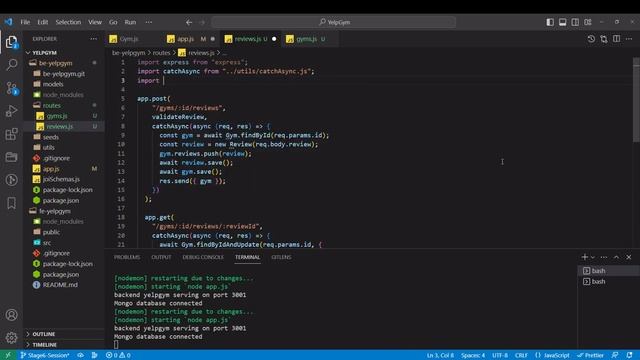Open the launch profile dropdown arrow

[593, 257]
